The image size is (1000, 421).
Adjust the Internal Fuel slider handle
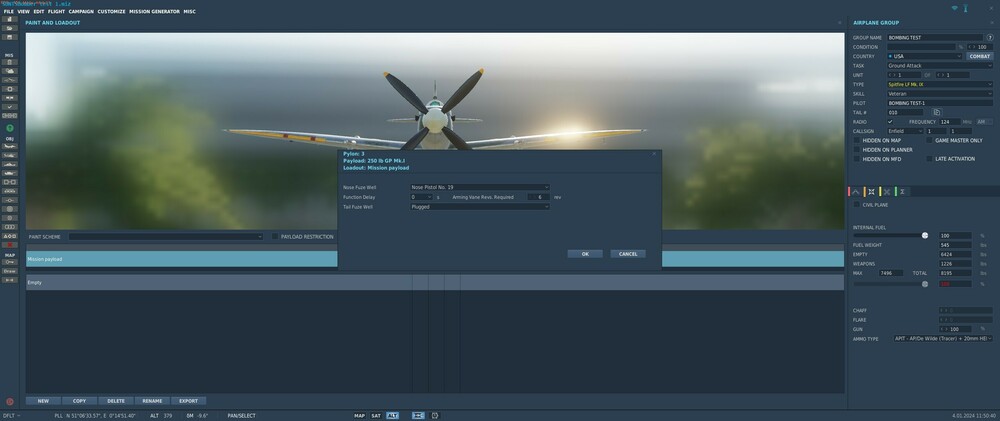pyautogui.click(x=925, y=235)
